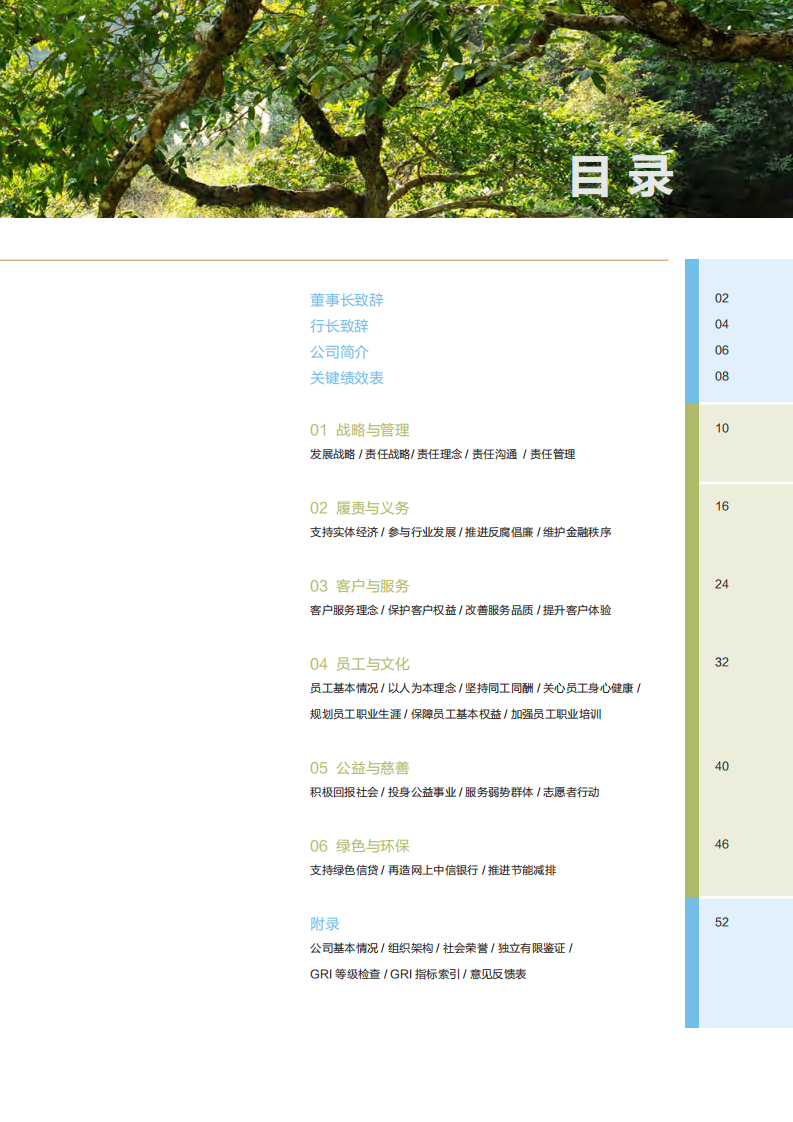Screen dimensions: 793x1122
Task: Select the subtopic 支持实体经济
Action: 344,532
